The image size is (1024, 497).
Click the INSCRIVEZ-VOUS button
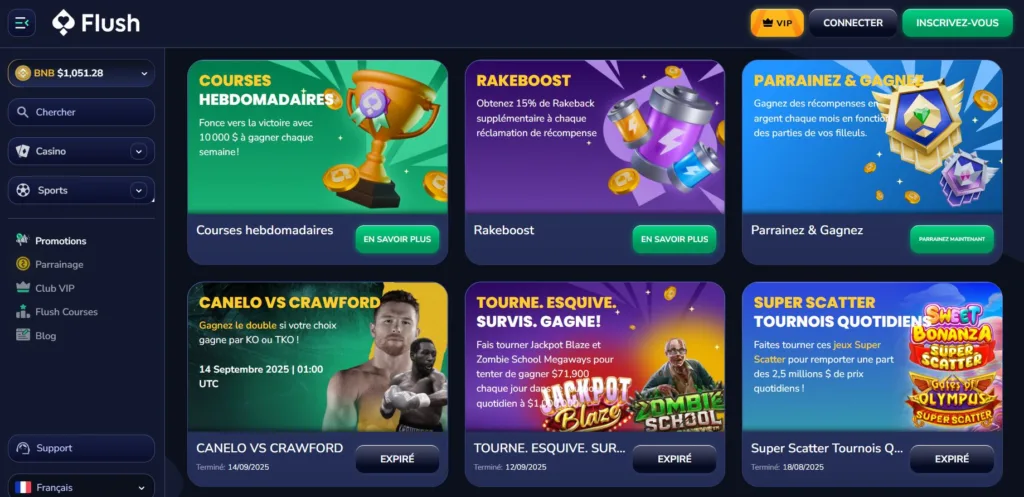957,23
